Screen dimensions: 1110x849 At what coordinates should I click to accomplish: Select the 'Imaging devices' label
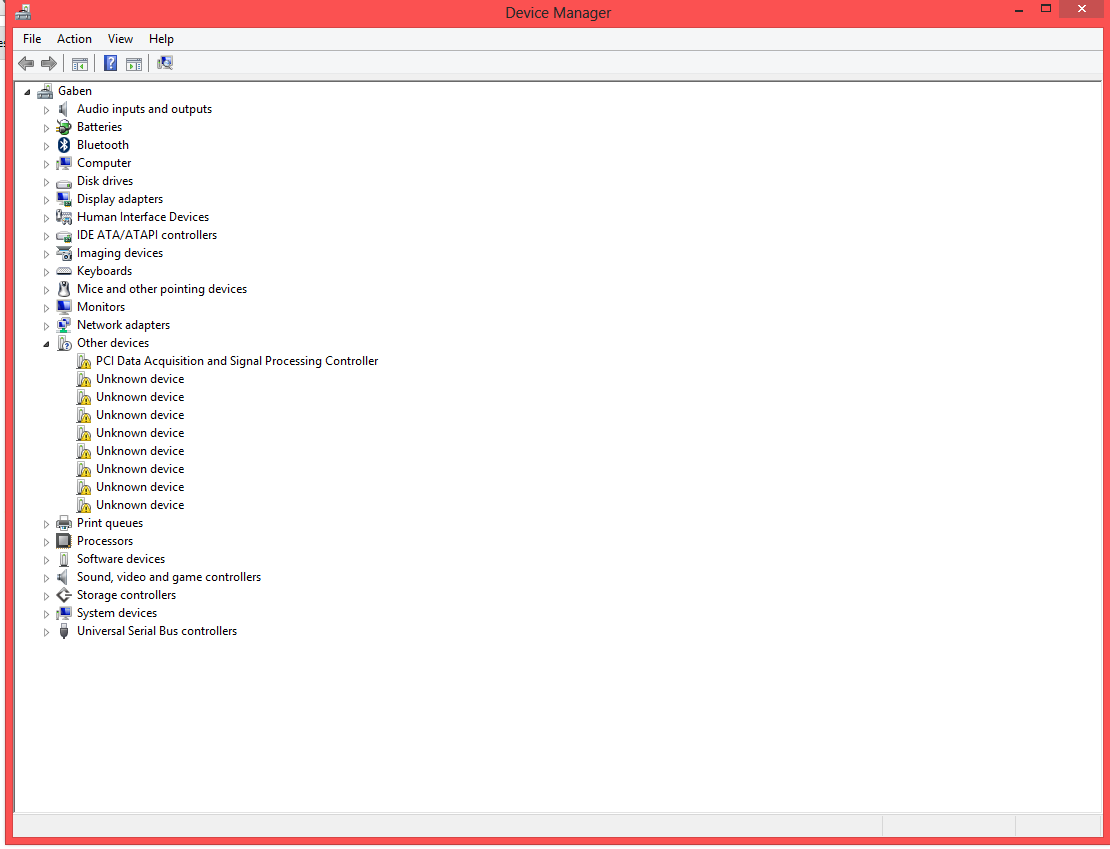click(120, 253)
